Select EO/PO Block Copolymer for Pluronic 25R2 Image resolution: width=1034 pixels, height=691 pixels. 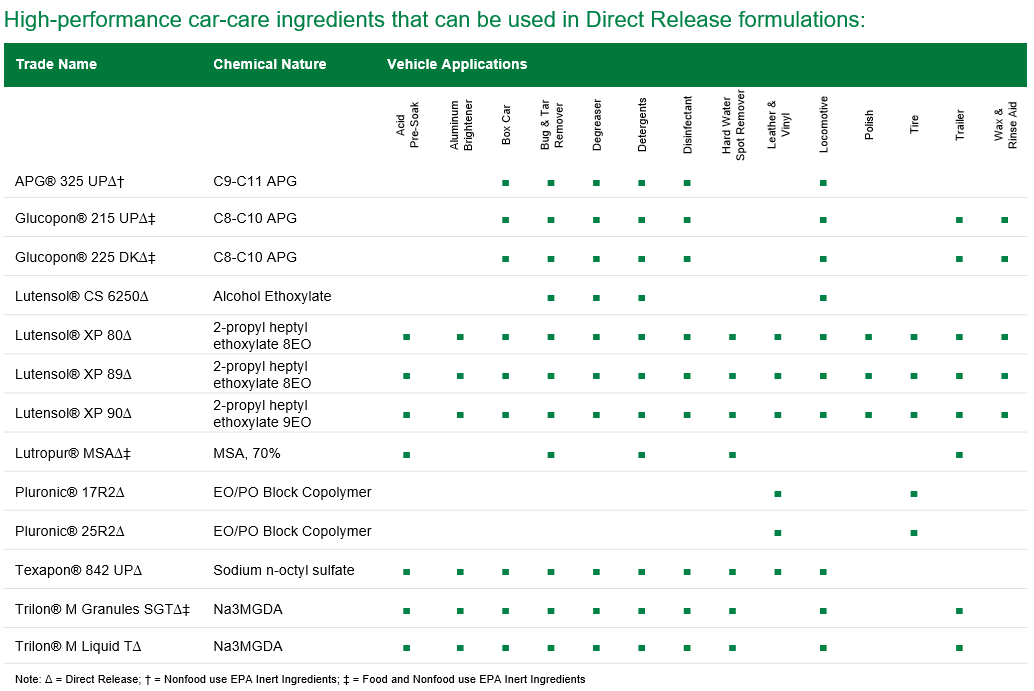(x=292, y=531)
